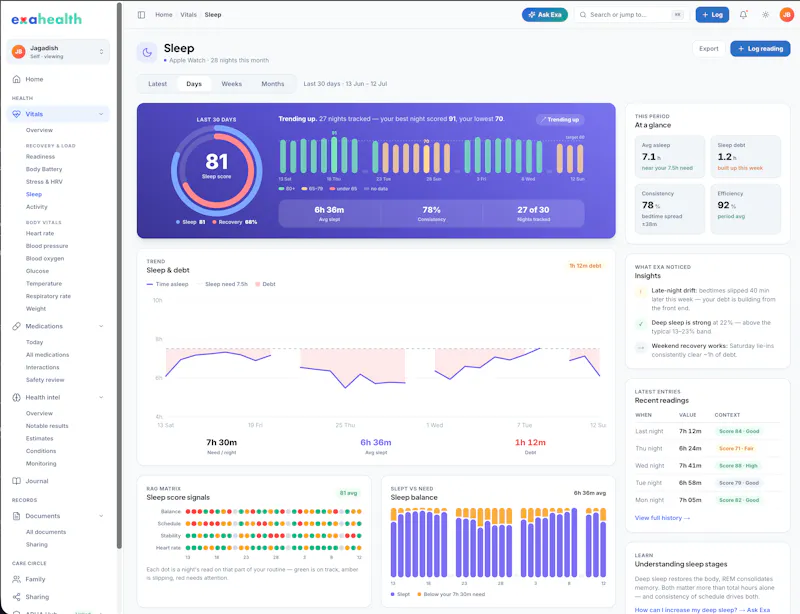Go to Home breadcrumb

point(164,15)
